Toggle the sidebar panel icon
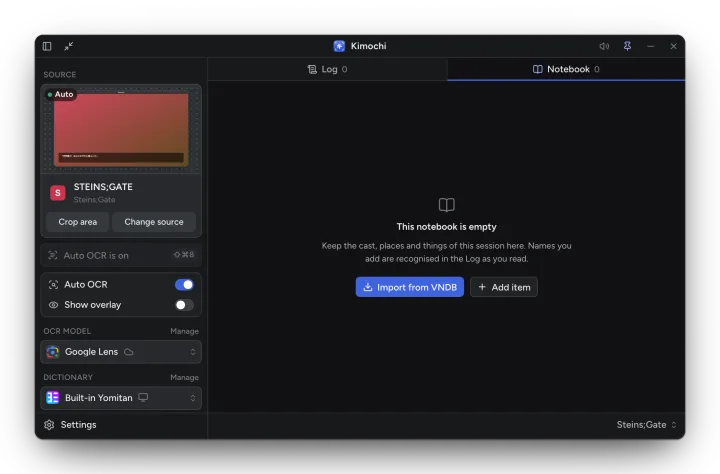Viewport: 720px width, 474px height. 47,46
